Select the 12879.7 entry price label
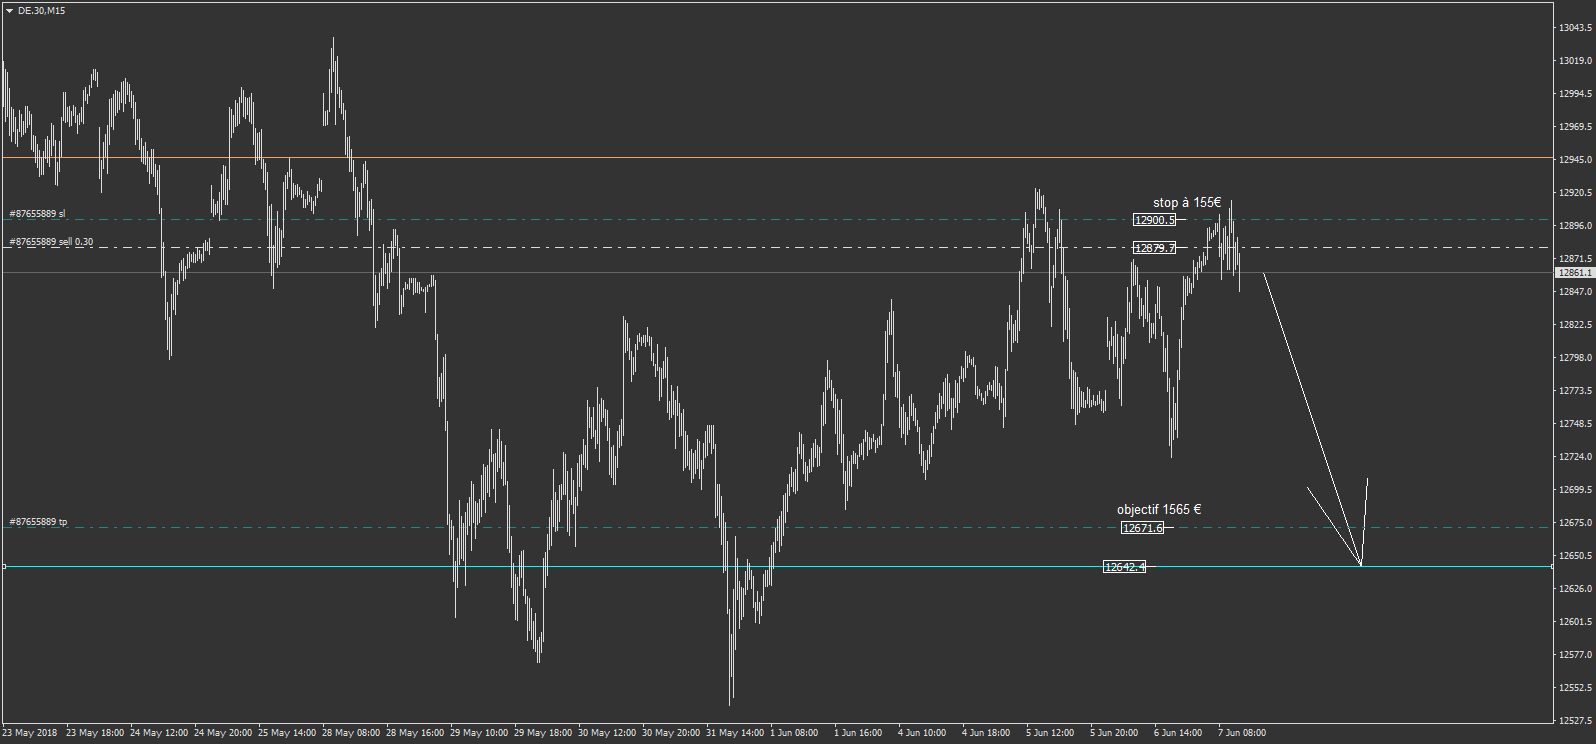 tap(1155, 248)
